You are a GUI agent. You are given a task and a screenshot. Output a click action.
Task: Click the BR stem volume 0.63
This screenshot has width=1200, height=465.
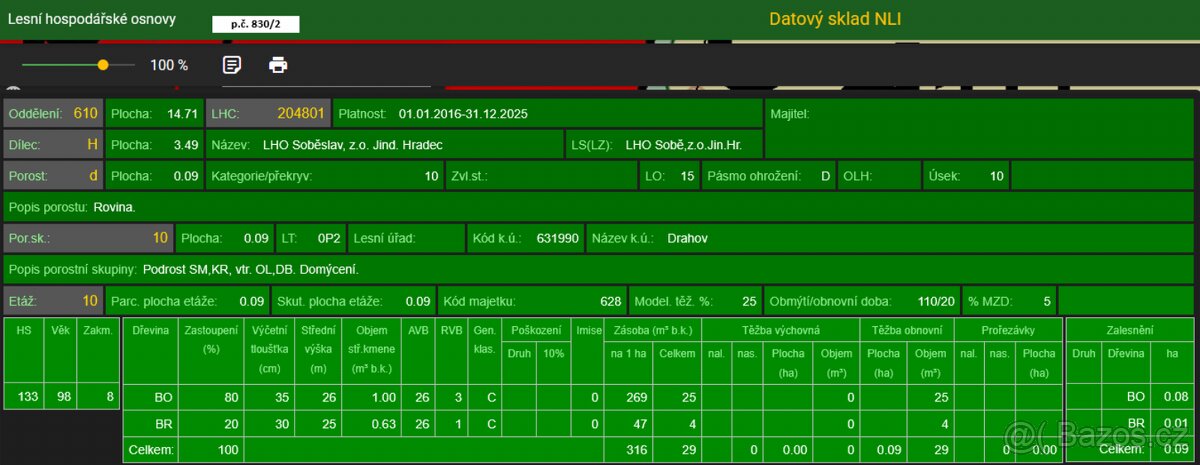click(384, 424)
